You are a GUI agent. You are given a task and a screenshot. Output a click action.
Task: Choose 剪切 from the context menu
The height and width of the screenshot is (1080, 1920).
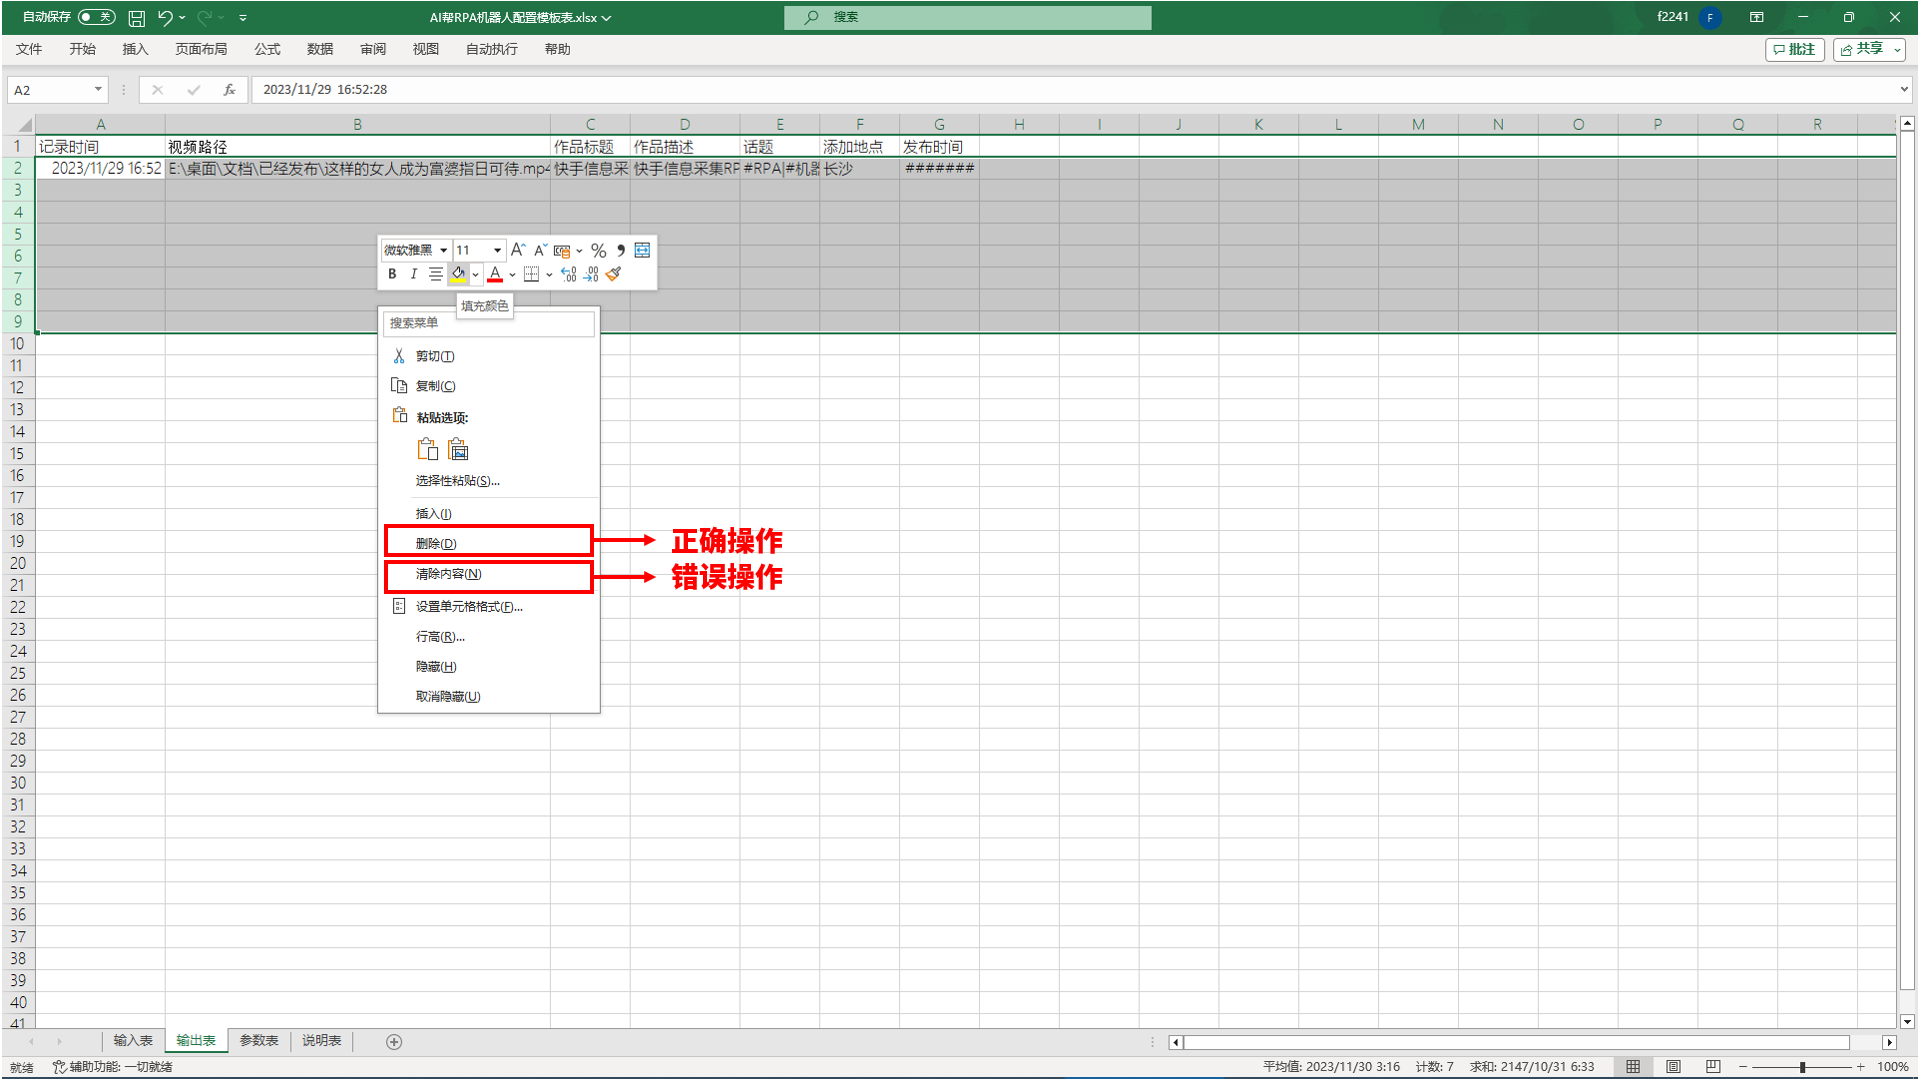pyautogui.click(x=489, y=356)
